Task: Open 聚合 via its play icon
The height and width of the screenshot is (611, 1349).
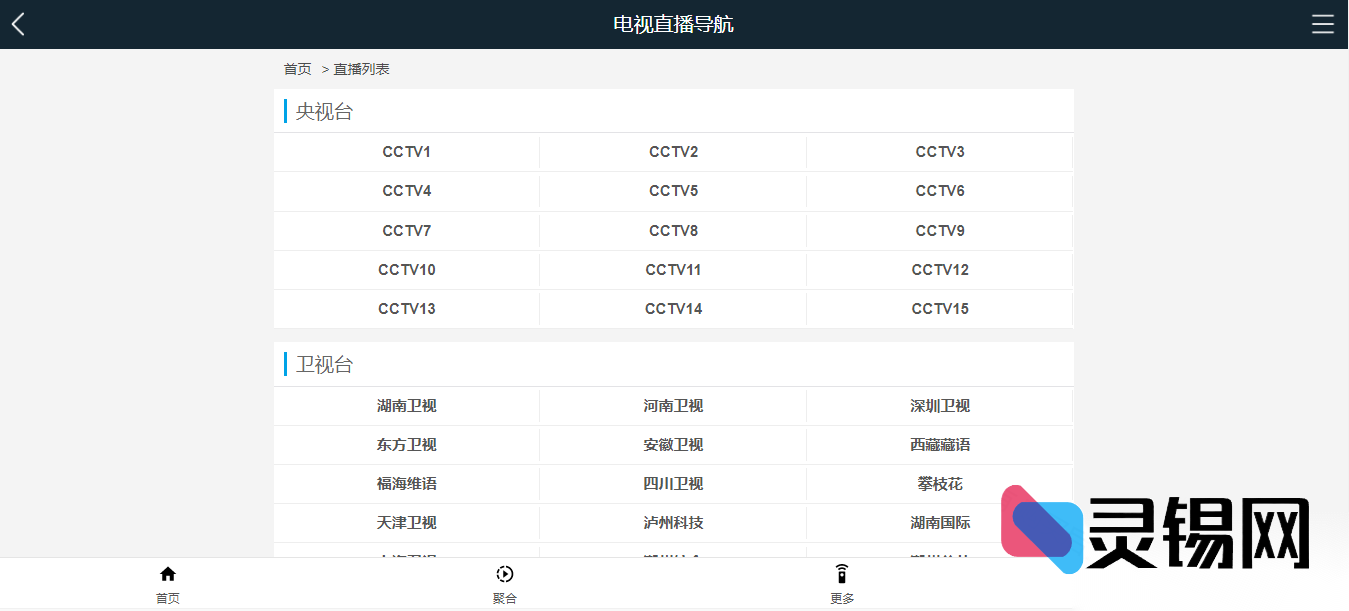Action: point(505,572)
